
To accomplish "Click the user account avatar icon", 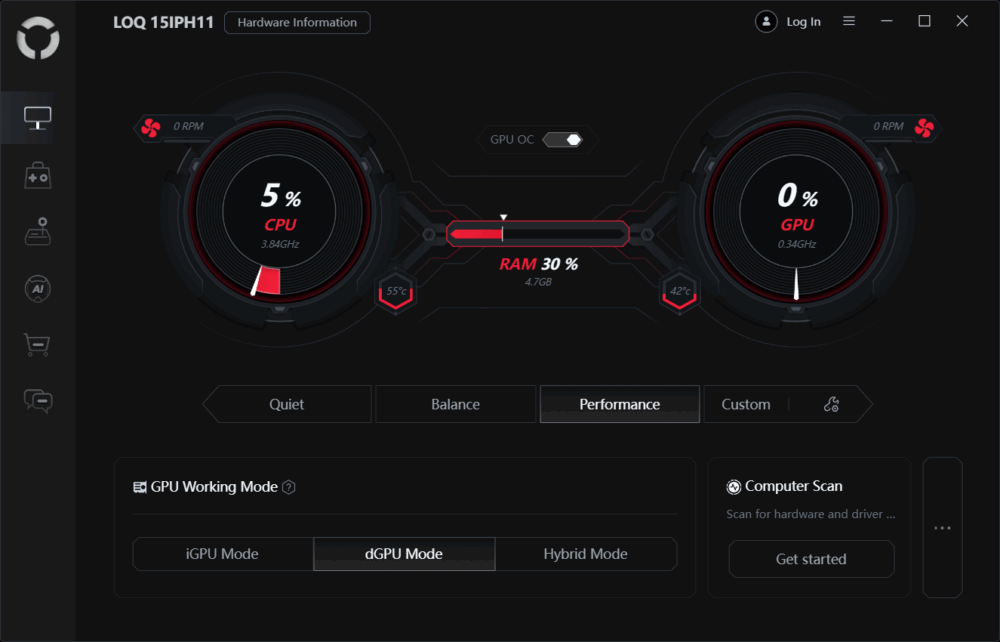I will [766, 22].
